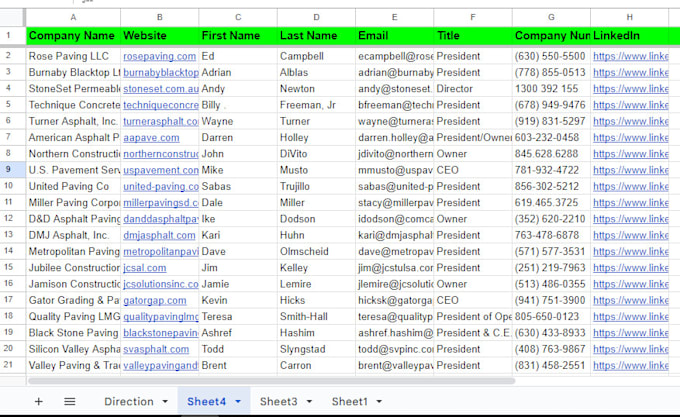Viewport: 680px width, 417px height.
Task: Select first name cell Sabas
Action: (238, 186)
